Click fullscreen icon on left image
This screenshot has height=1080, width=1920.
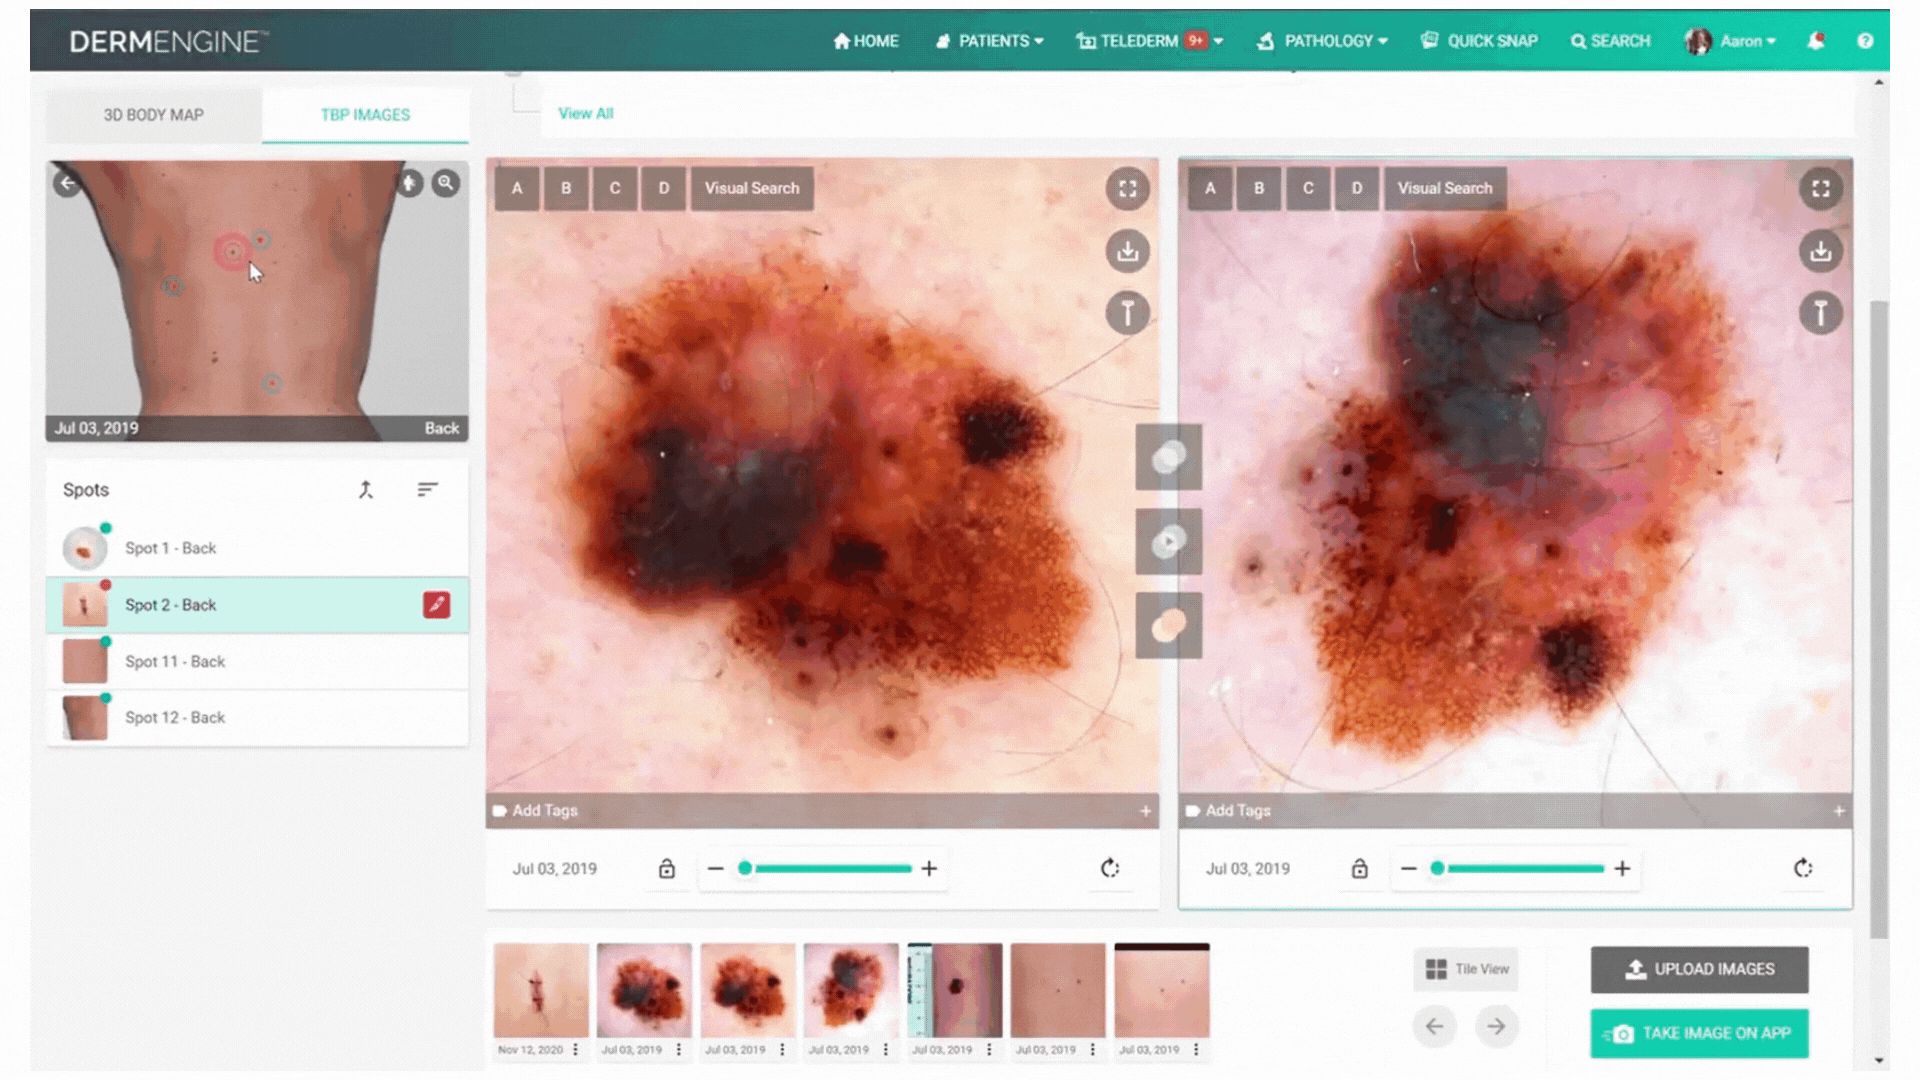point(1127,189)
